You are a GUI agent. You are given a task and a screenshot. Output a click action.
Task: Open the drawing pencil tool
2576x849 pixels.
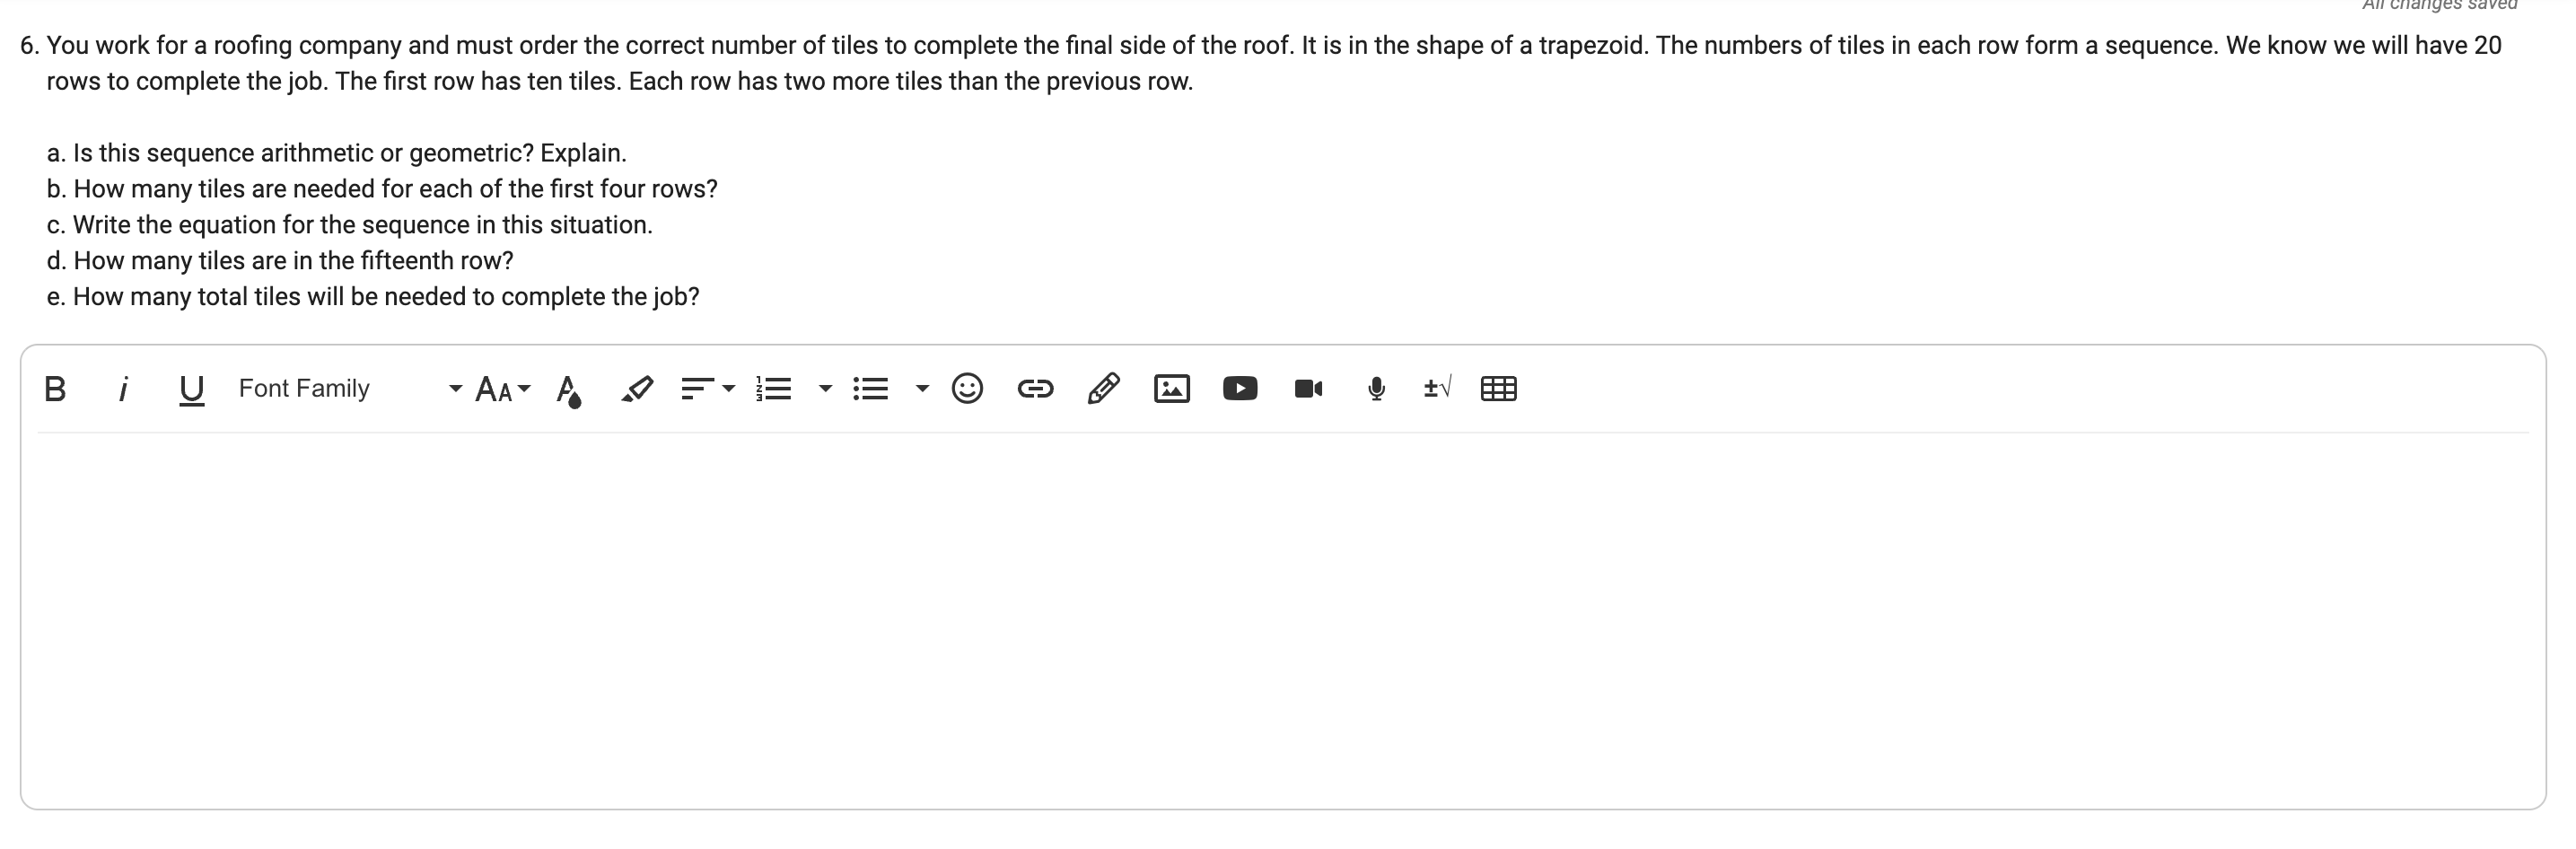tap(1103, 388)
